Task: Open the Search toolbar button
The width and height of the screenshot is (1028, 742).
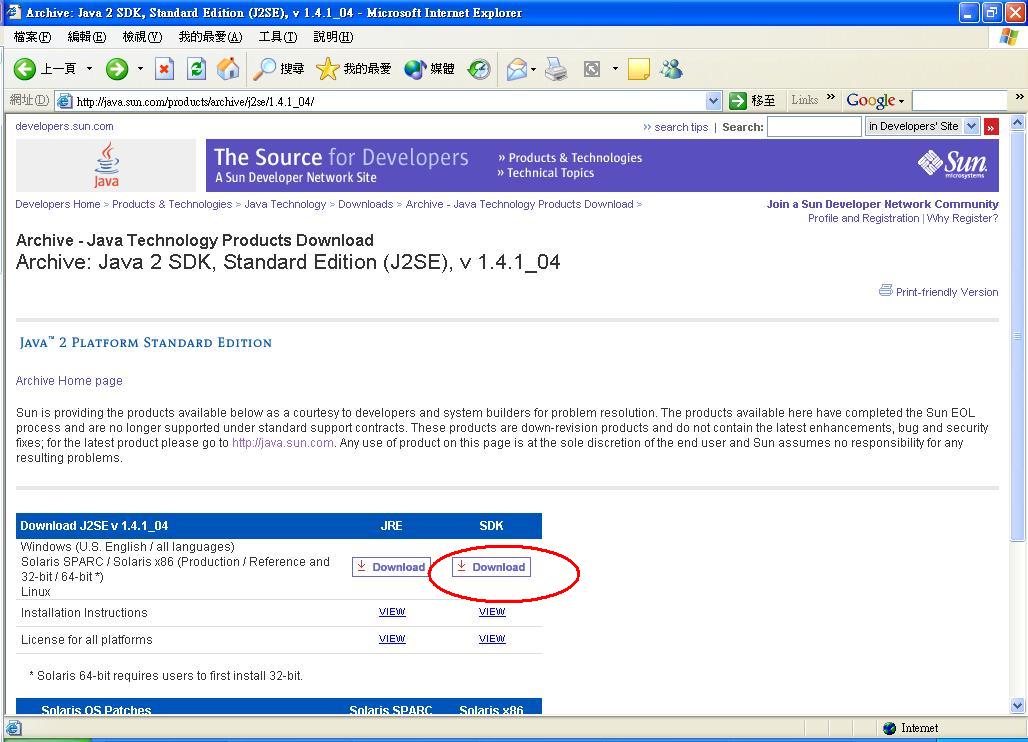Action: (x=278, y=69)
